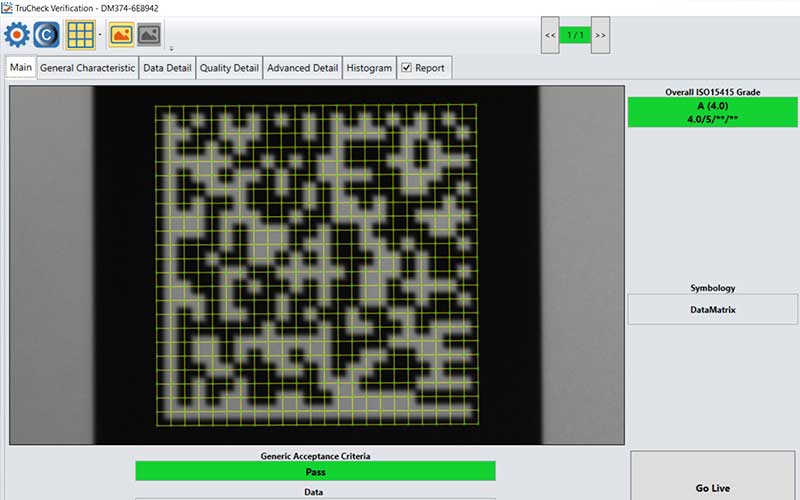
Task: Click the Symbology label
Action: [713, 288]
